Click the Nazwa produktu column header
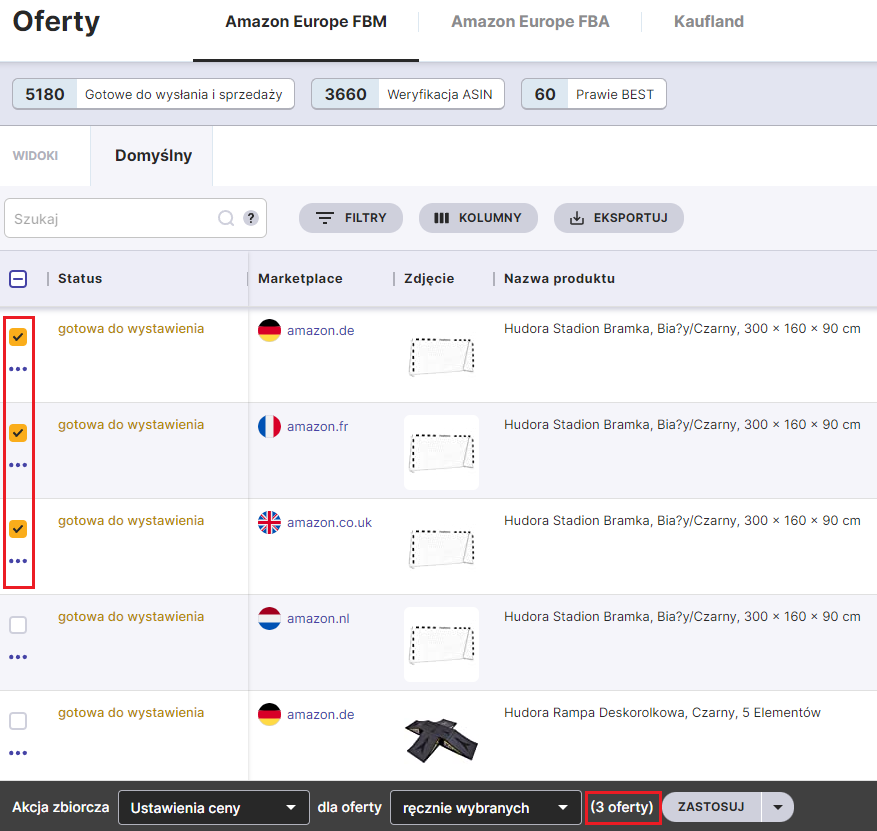Screen dimensions: 877x831 coord(559,278)
